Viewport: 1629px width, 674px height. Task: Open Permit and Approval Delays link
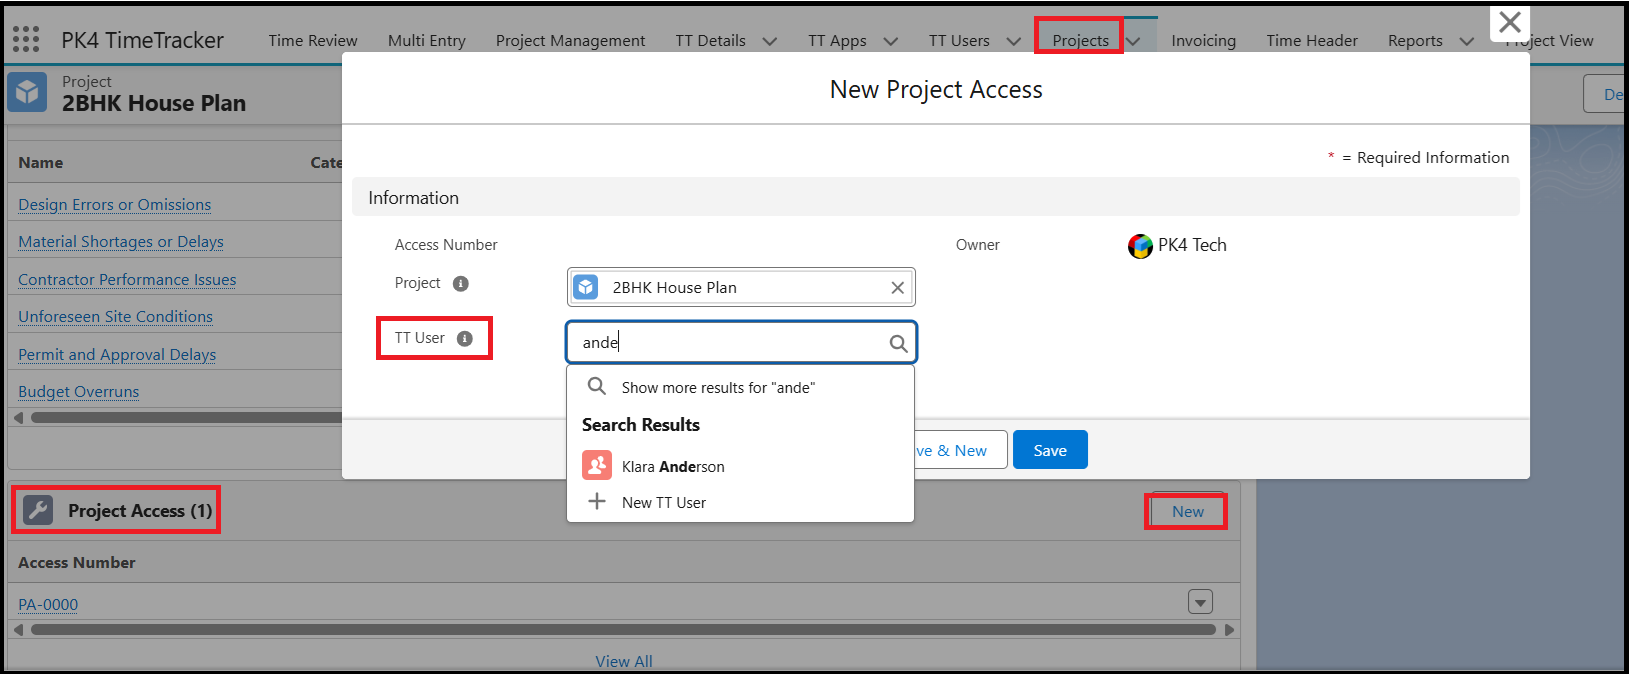(117, 355)
